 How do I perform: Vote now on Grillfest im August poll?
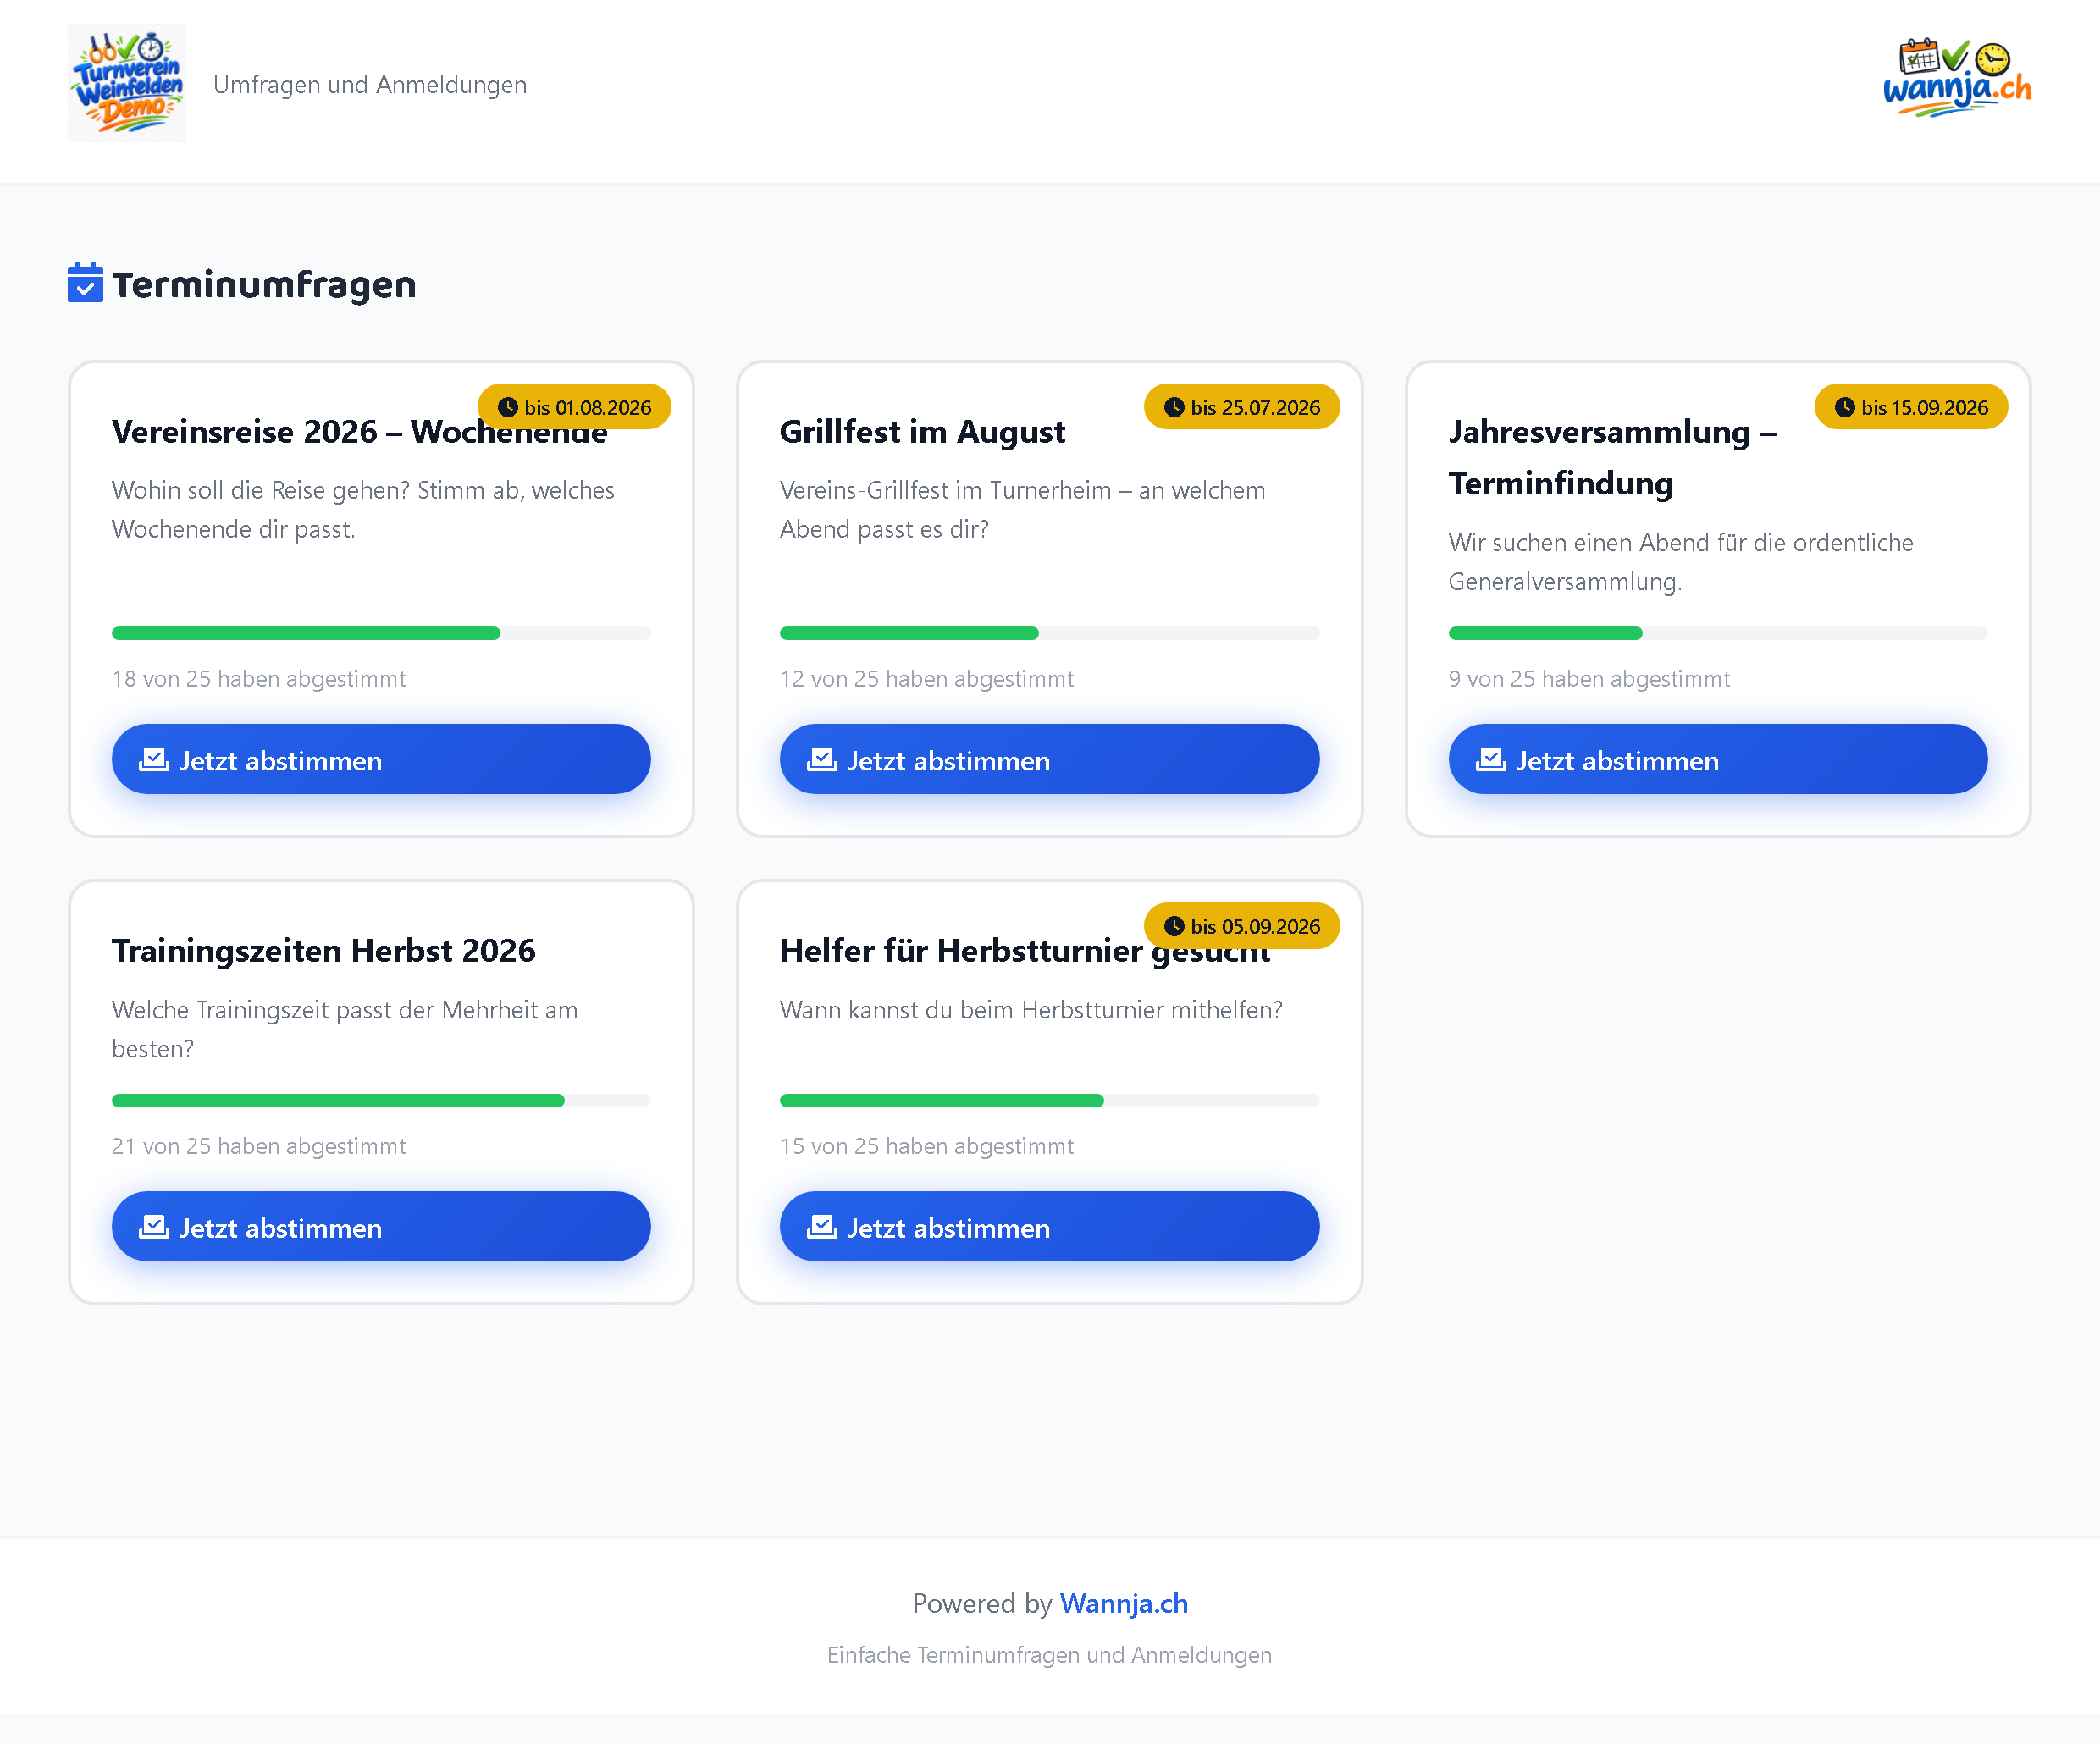click(x=1049, y=759)
